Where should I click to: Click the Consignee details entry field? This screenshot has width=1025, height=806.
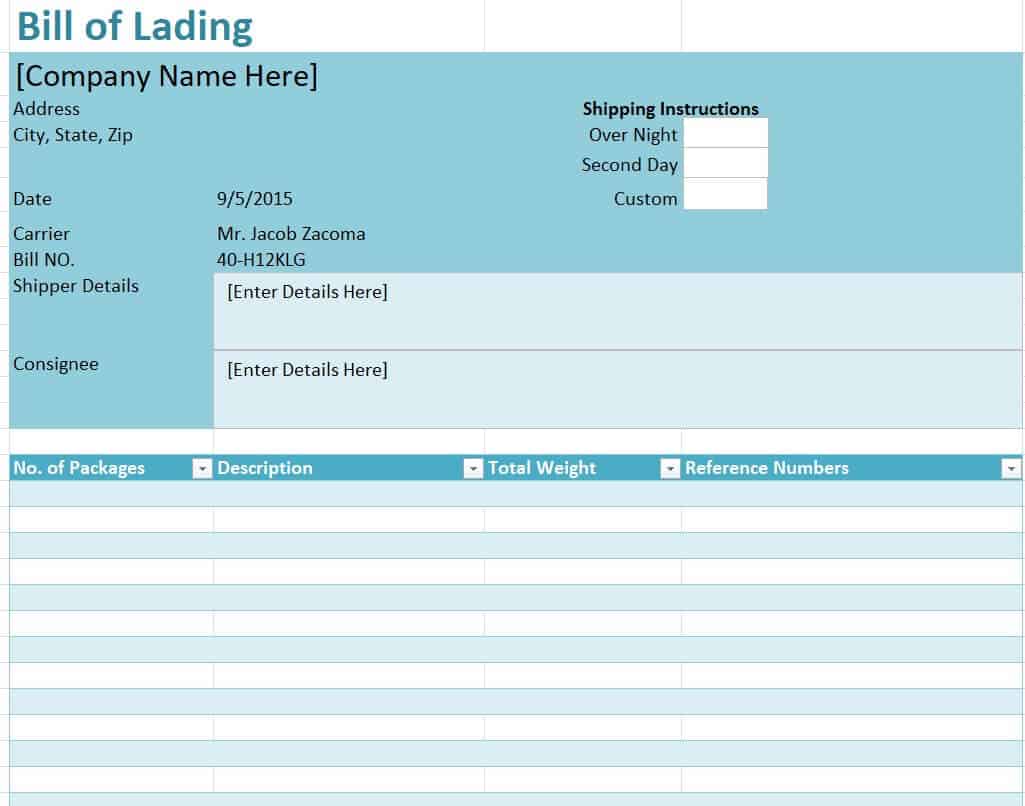point(617,389)
